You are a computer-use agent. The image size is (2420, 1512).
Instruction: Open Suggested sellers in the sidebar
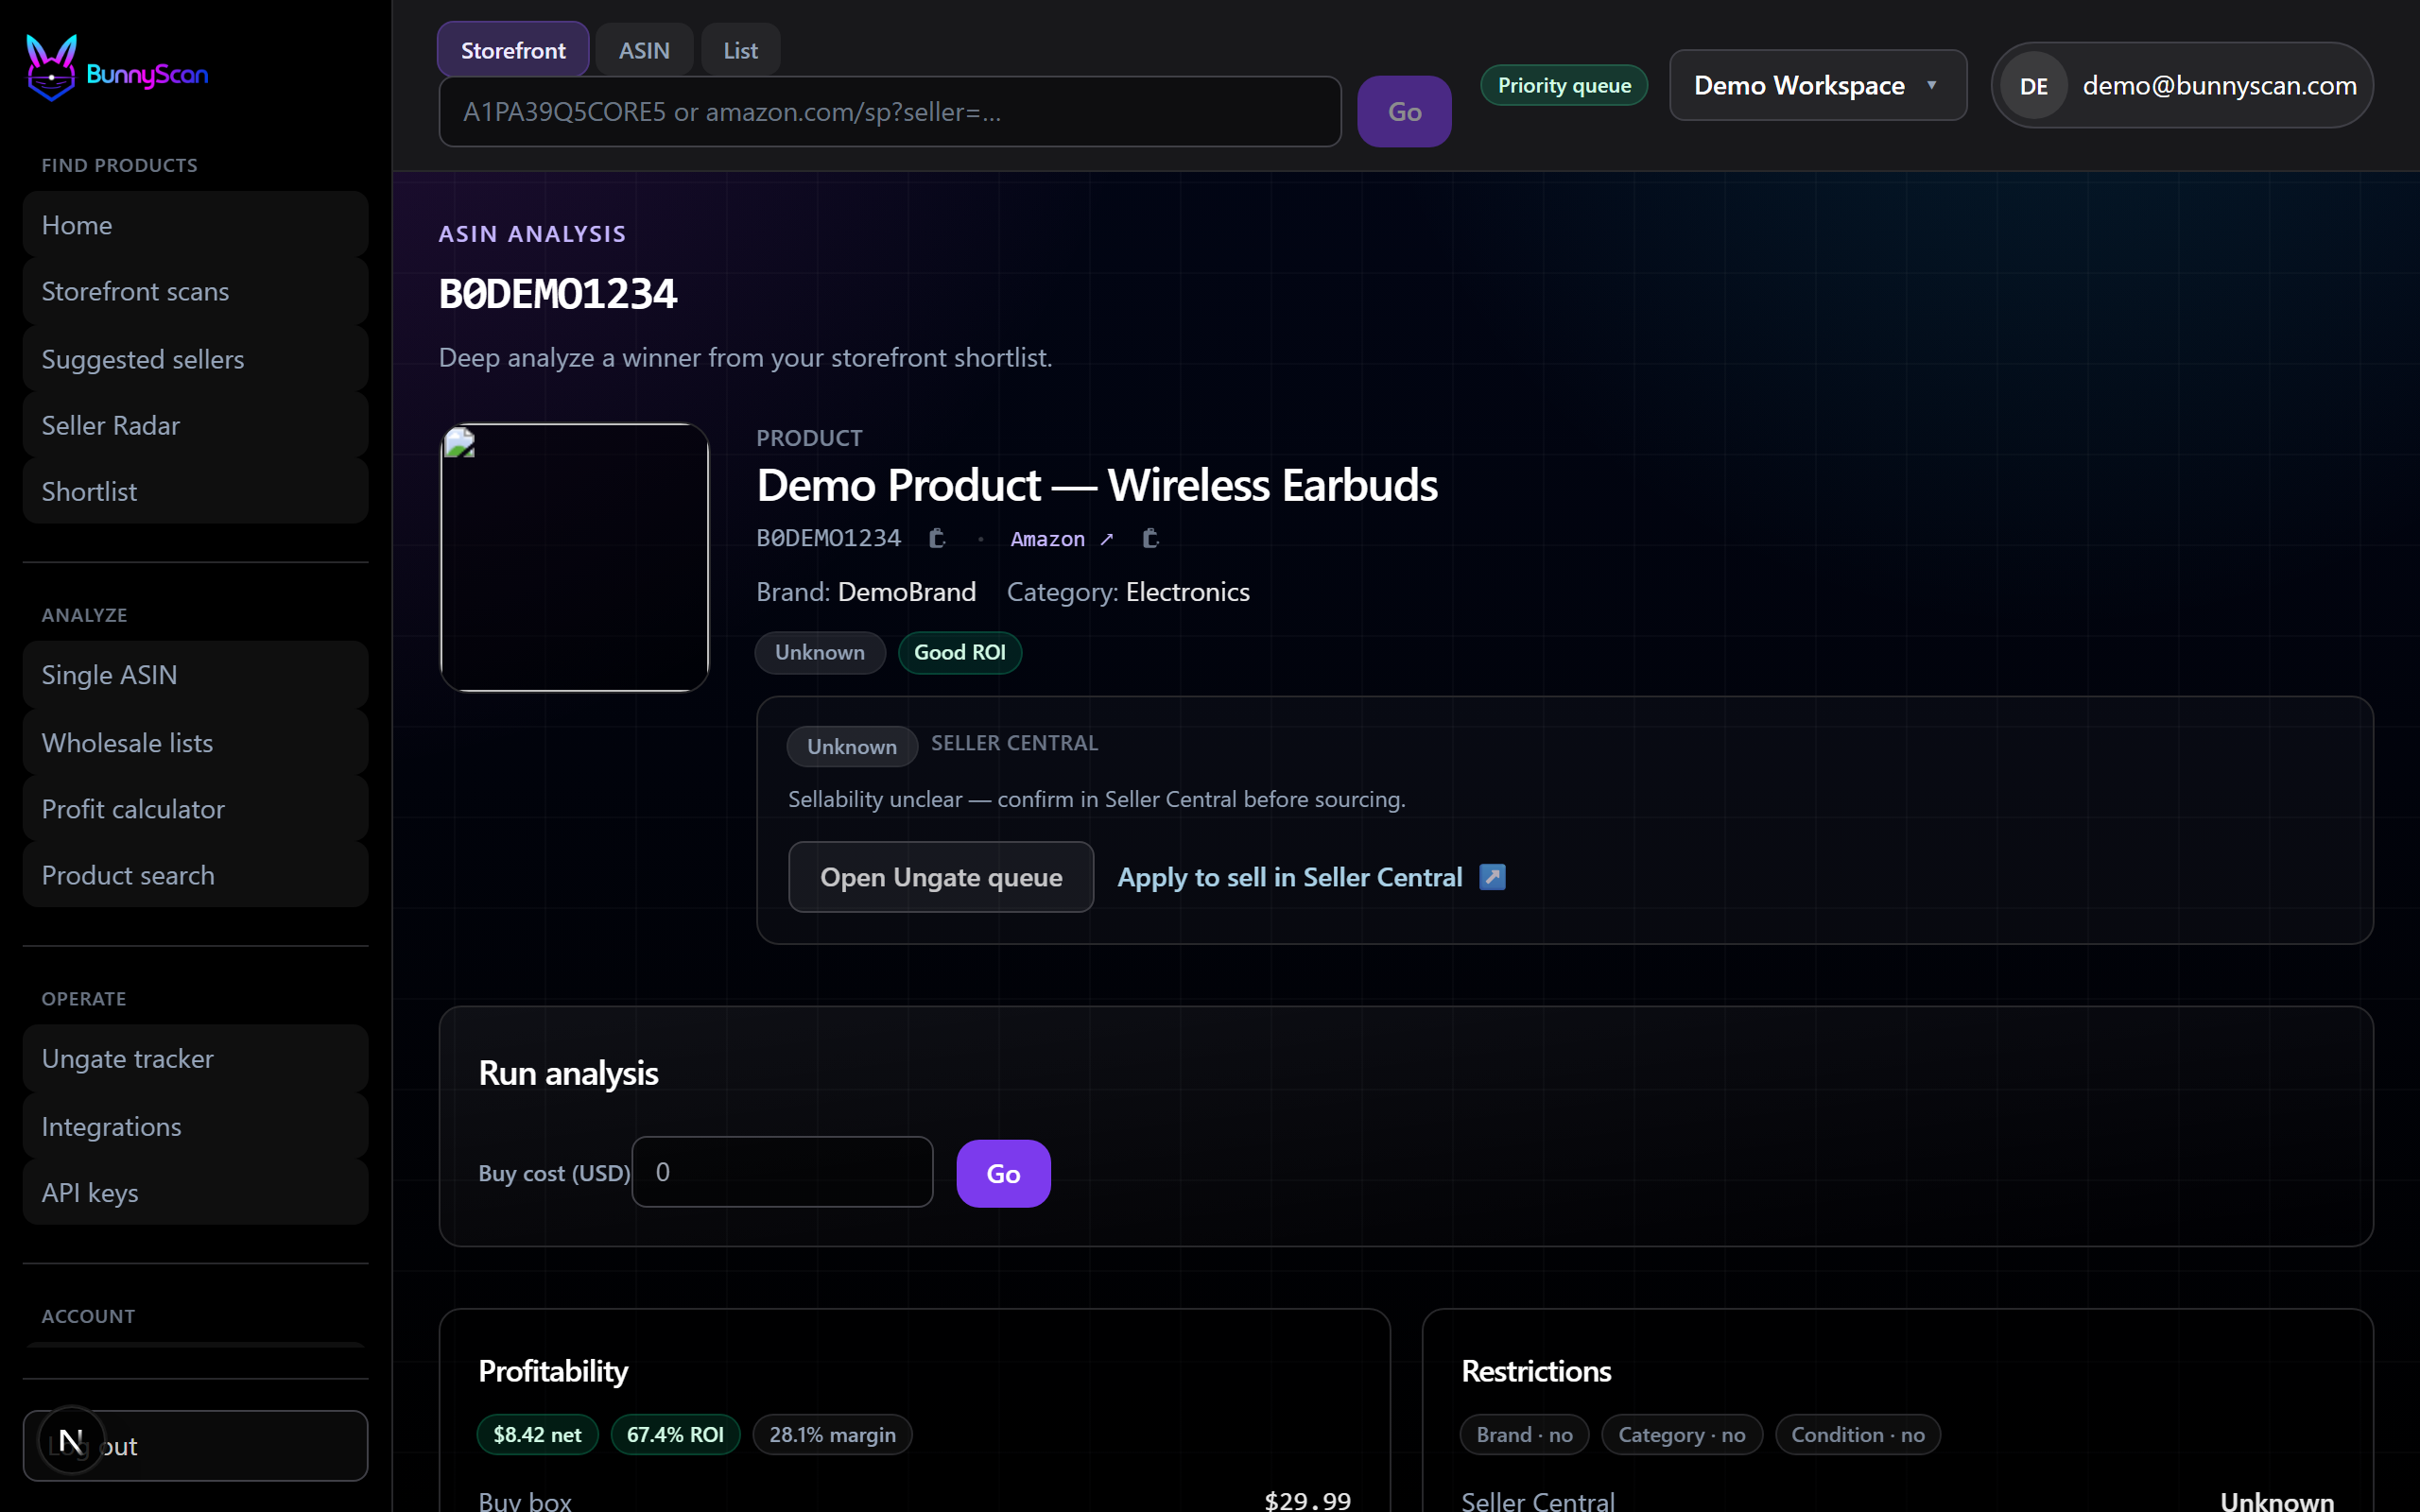[195, 359]
